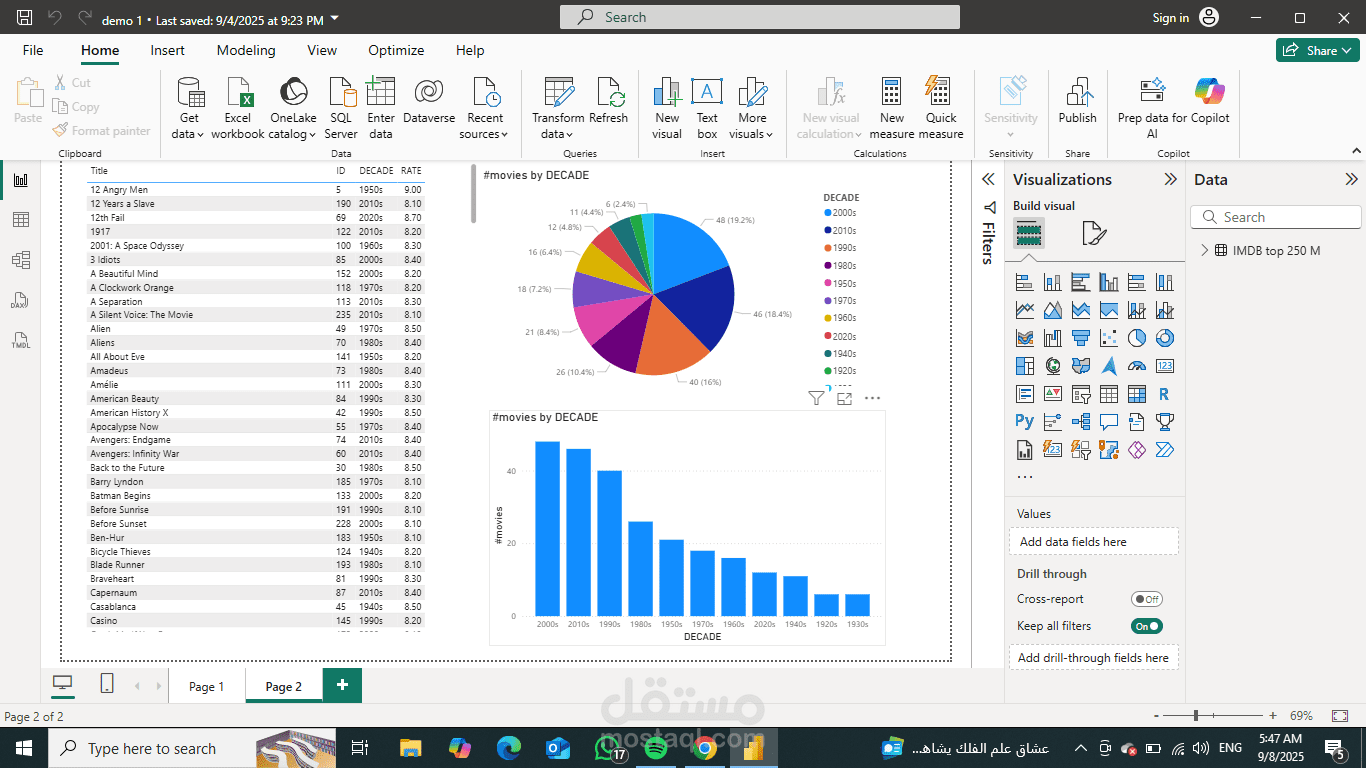Select the Pie chart visual icon
The height and width of the screenshot is (768, 1366).
click(x=1136, y=339)
